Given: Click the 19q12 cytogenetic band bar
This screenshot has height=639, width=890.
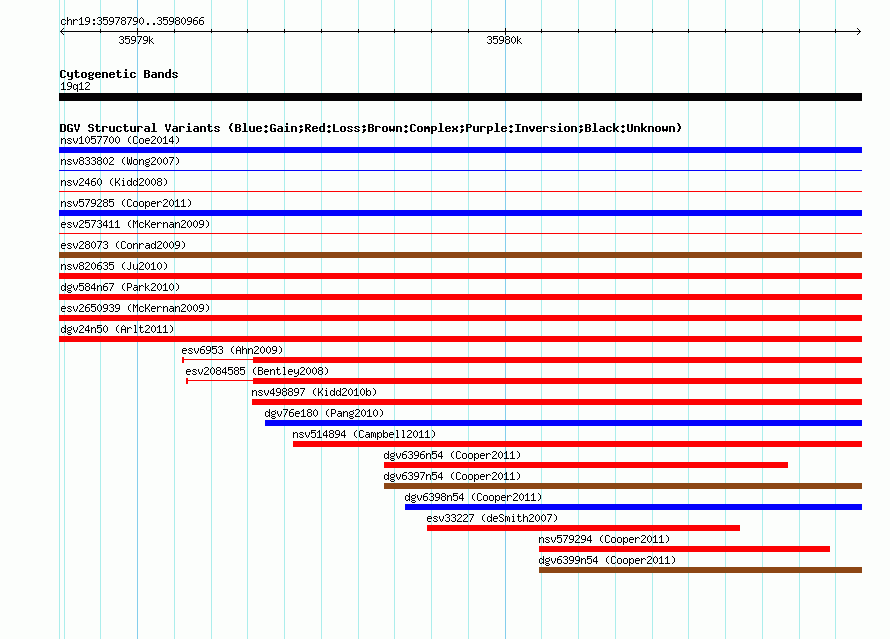Looking at the screenshot, I should coord(460,97).
